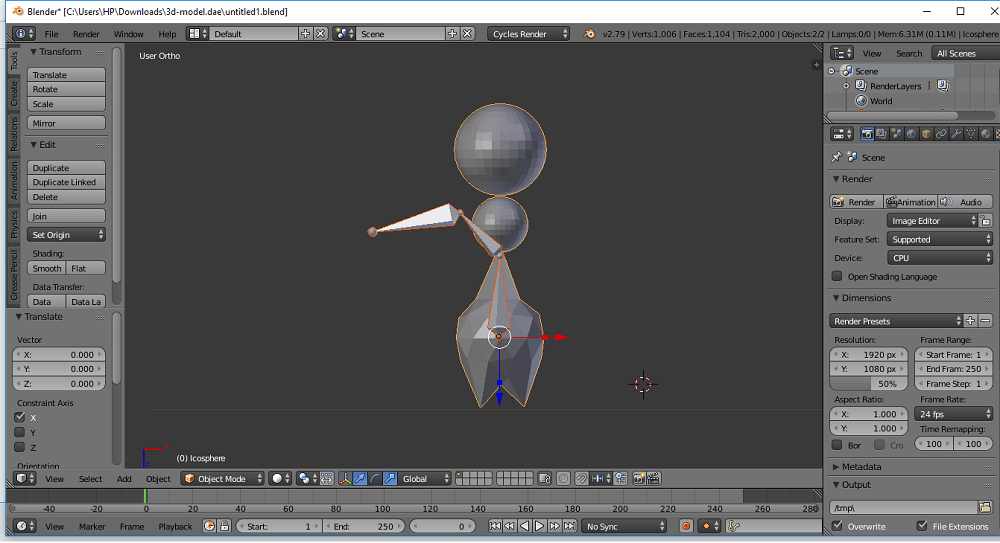Open the Scene properties tab icon
This screenshot has width=1000, height=543.
pos(897,134)
